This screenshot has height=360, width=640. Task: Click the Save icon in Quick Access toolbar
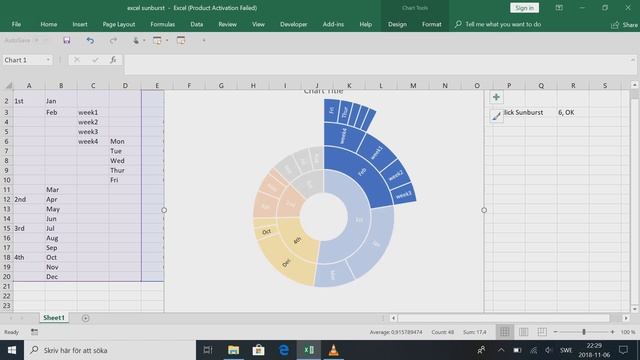67,40
